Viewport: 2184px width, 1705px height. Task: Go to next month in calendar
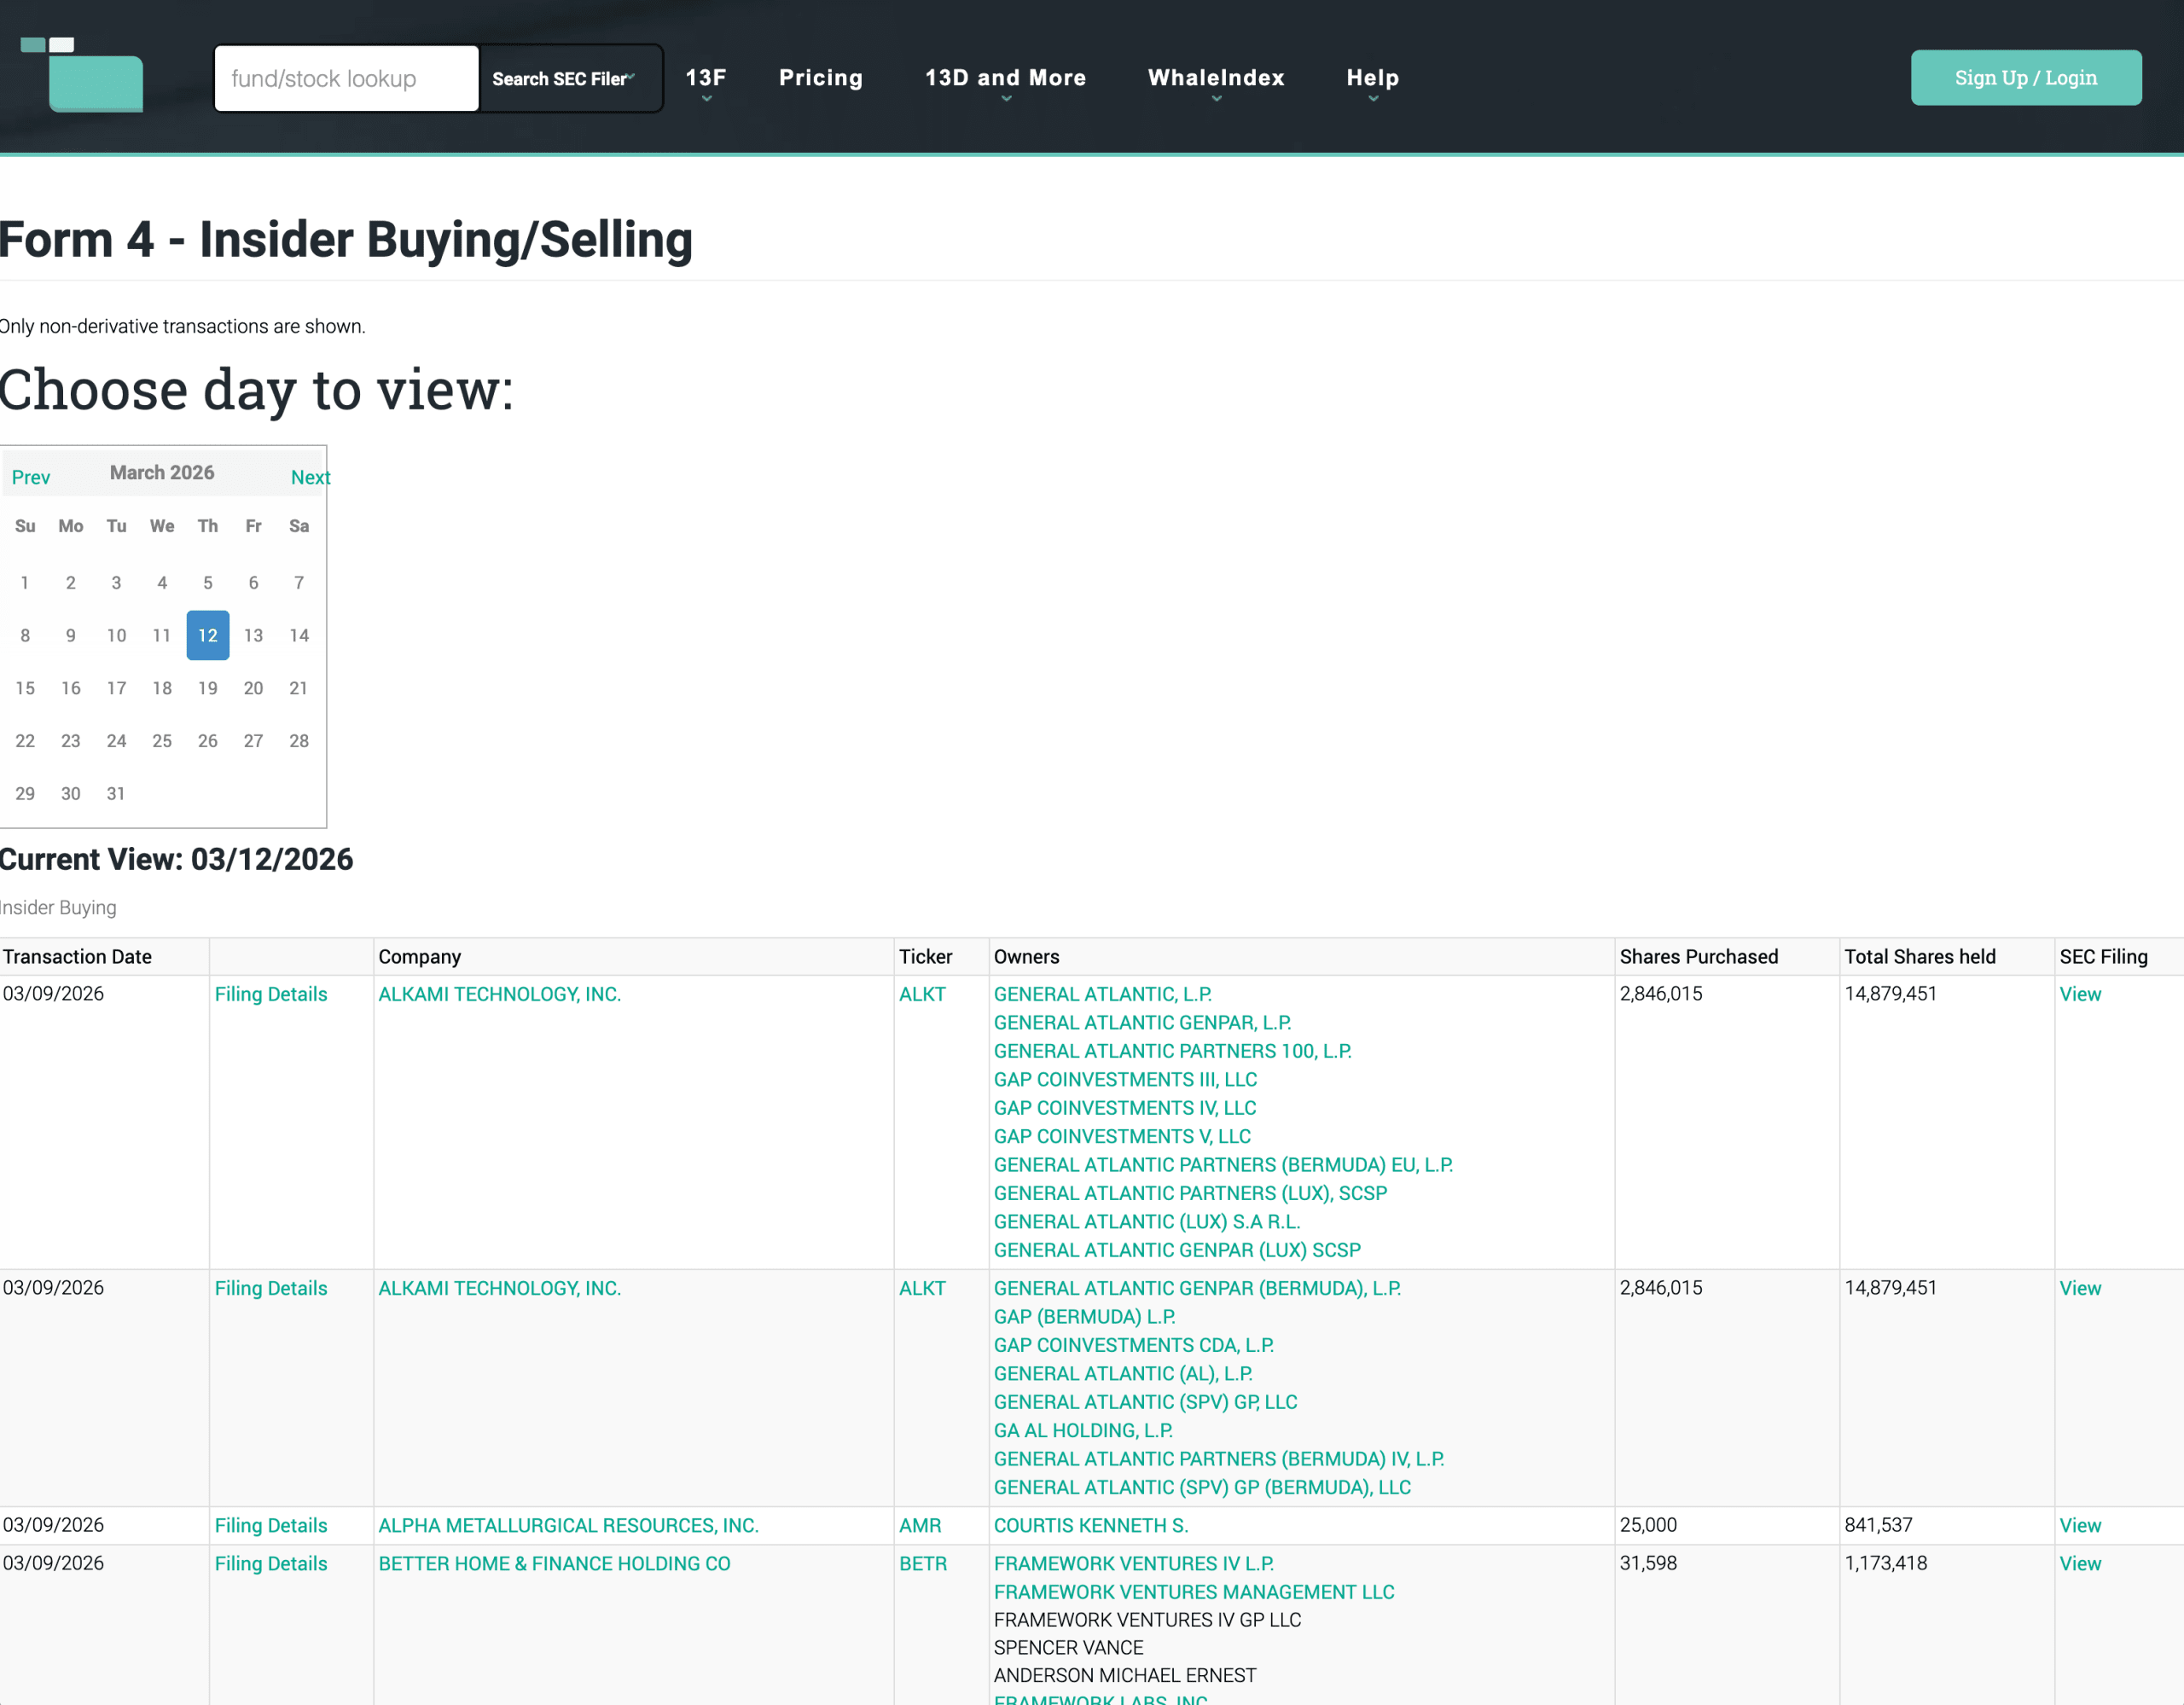click(310, 477)
